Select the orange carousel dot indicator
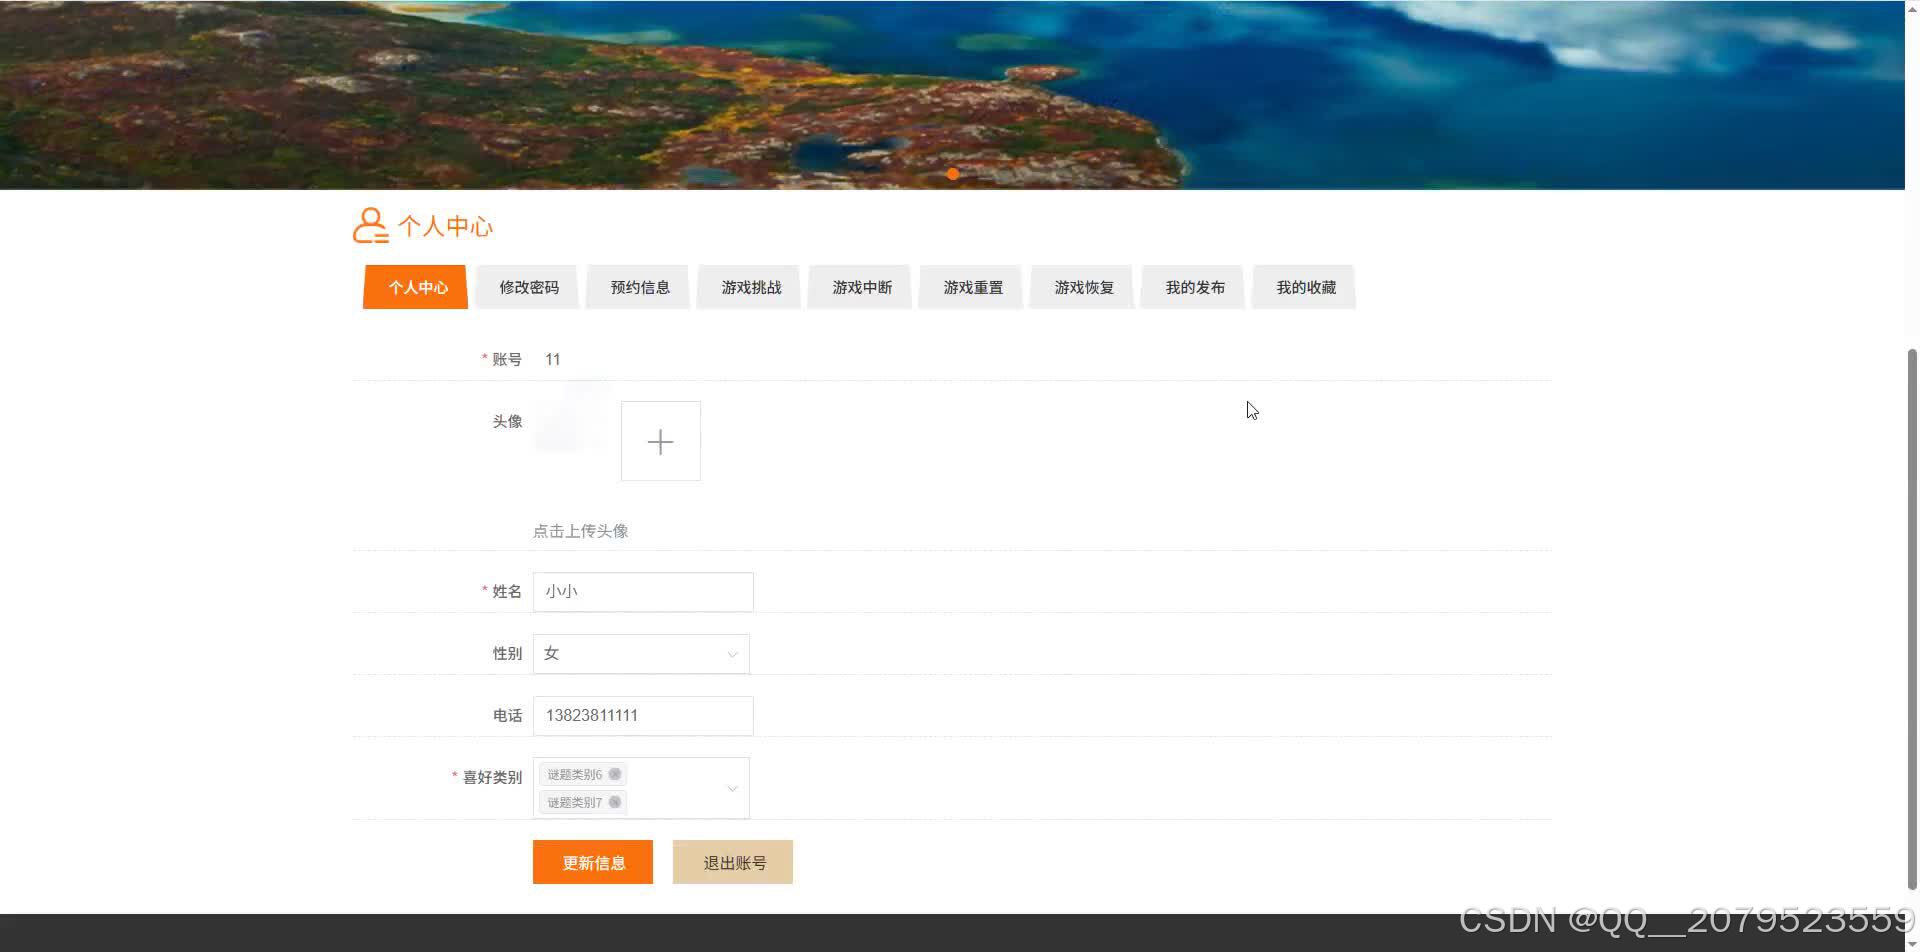The height and width of the screenshot is (952, 1920). click(x=953, y=173)
